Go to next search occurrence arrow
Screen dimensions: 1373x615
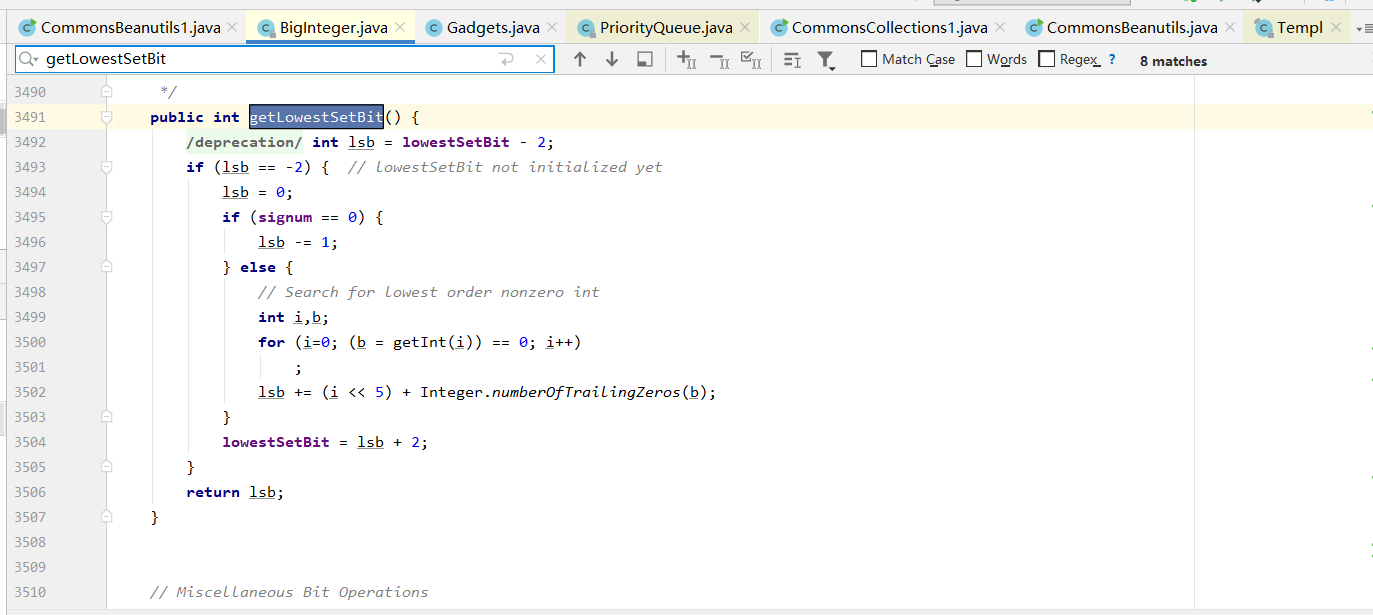point(612,60)
